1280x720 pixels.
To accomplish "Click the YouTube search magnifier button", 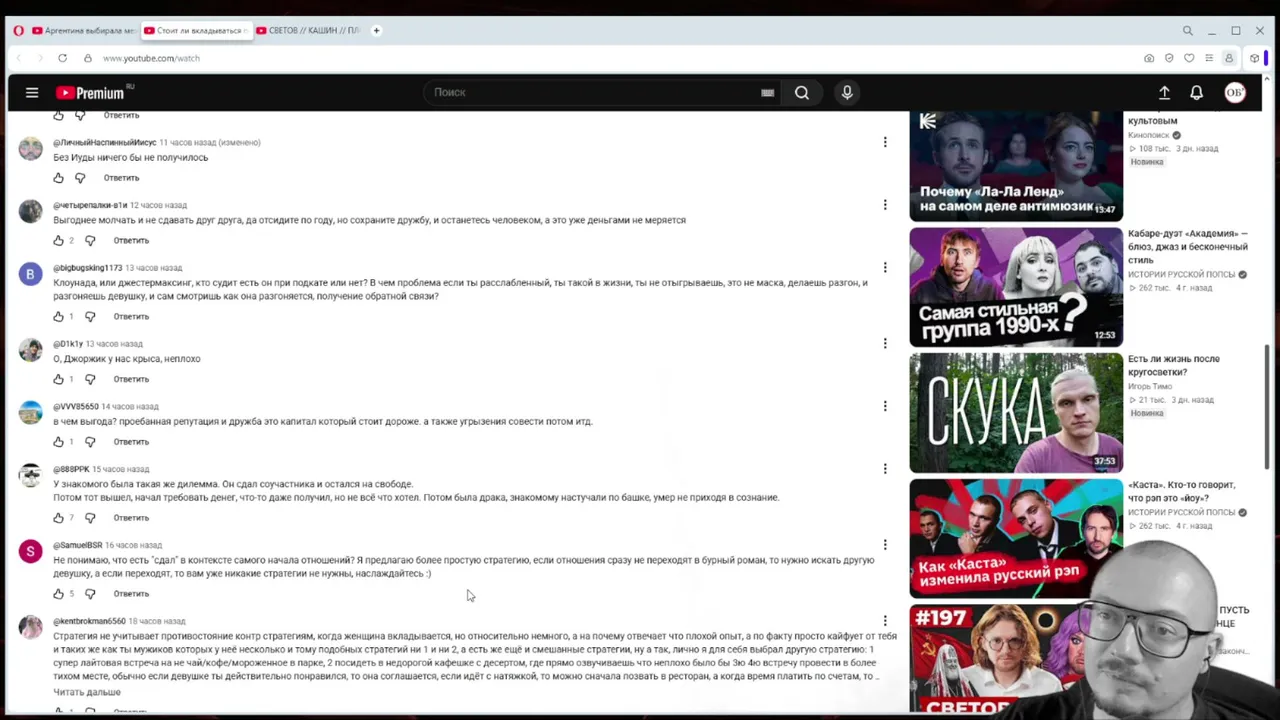I will pyautogui.click(x=802, y=93).
